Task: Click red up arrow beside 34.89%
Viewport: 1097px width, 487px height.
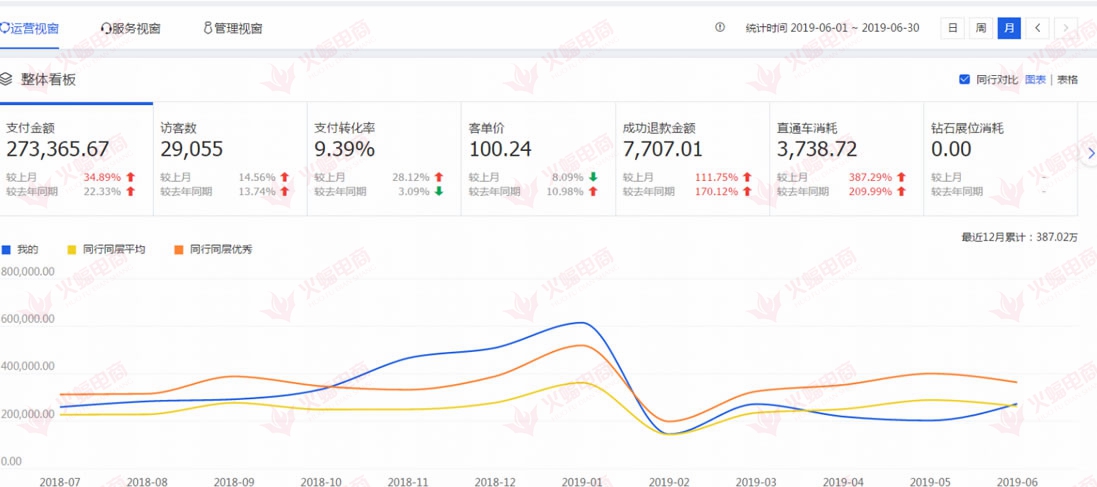Action: (130, 177)
